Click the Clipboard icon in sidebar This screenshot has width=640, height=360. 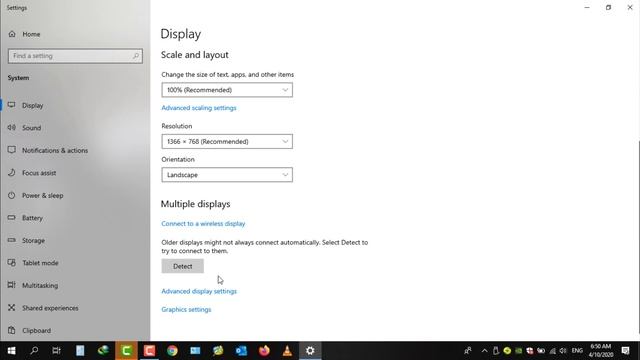[x=11, y=330]
